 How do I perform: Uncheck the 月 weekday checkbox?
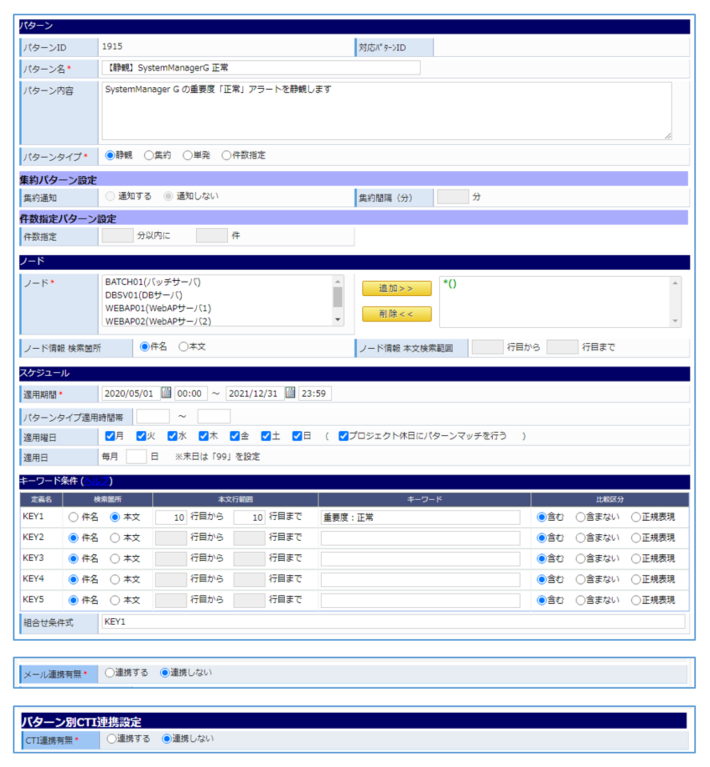pyautogui.click(x=111, y=436)
